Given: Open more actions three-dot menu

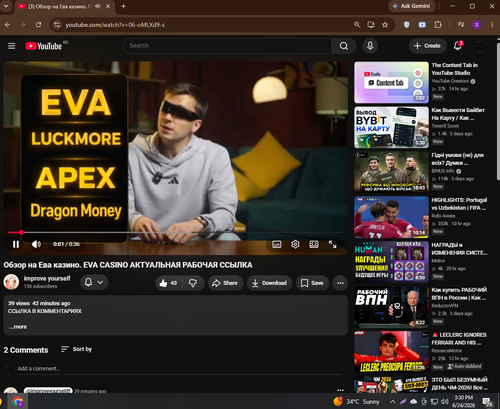Looking at the screenshot, I should pyautogui.click(x=340, y=283).
